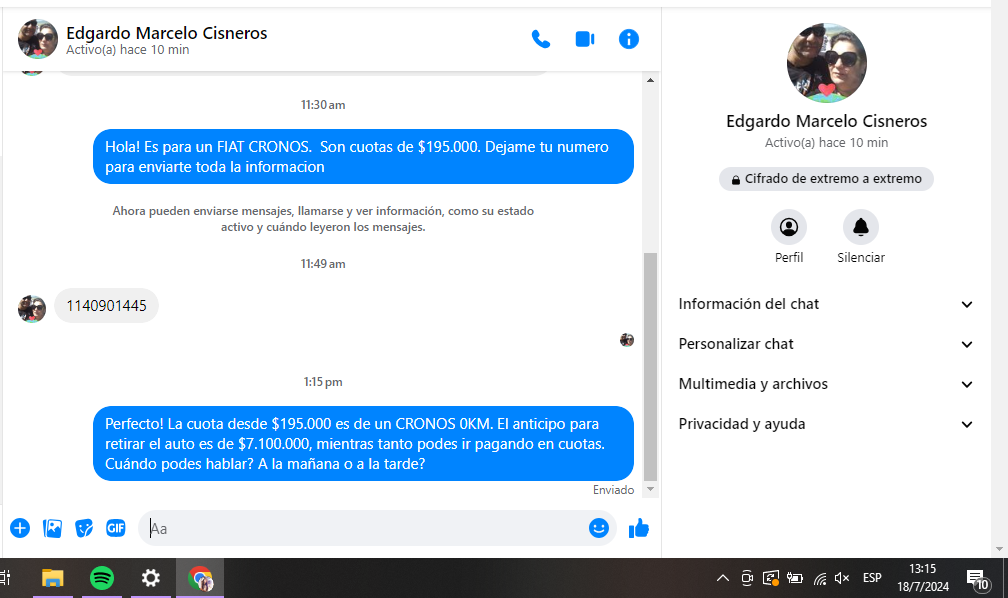1008x598 pixels.
Task: Click the large profile photo in side panel
Action: [827, 63]
